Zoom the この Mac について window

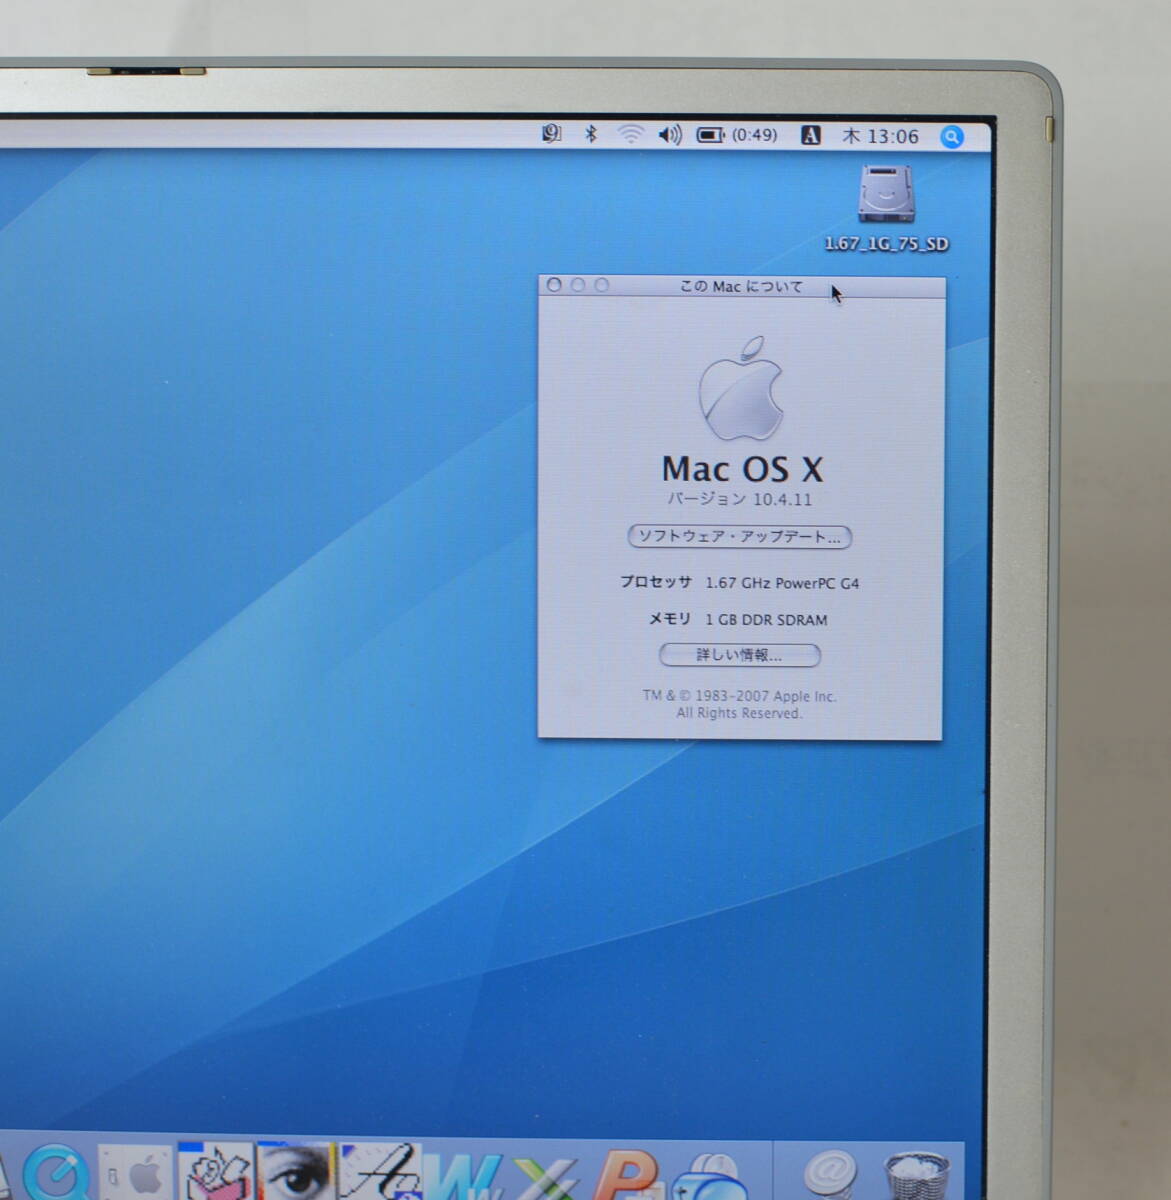pyautogui.click(x=602, y=285)
